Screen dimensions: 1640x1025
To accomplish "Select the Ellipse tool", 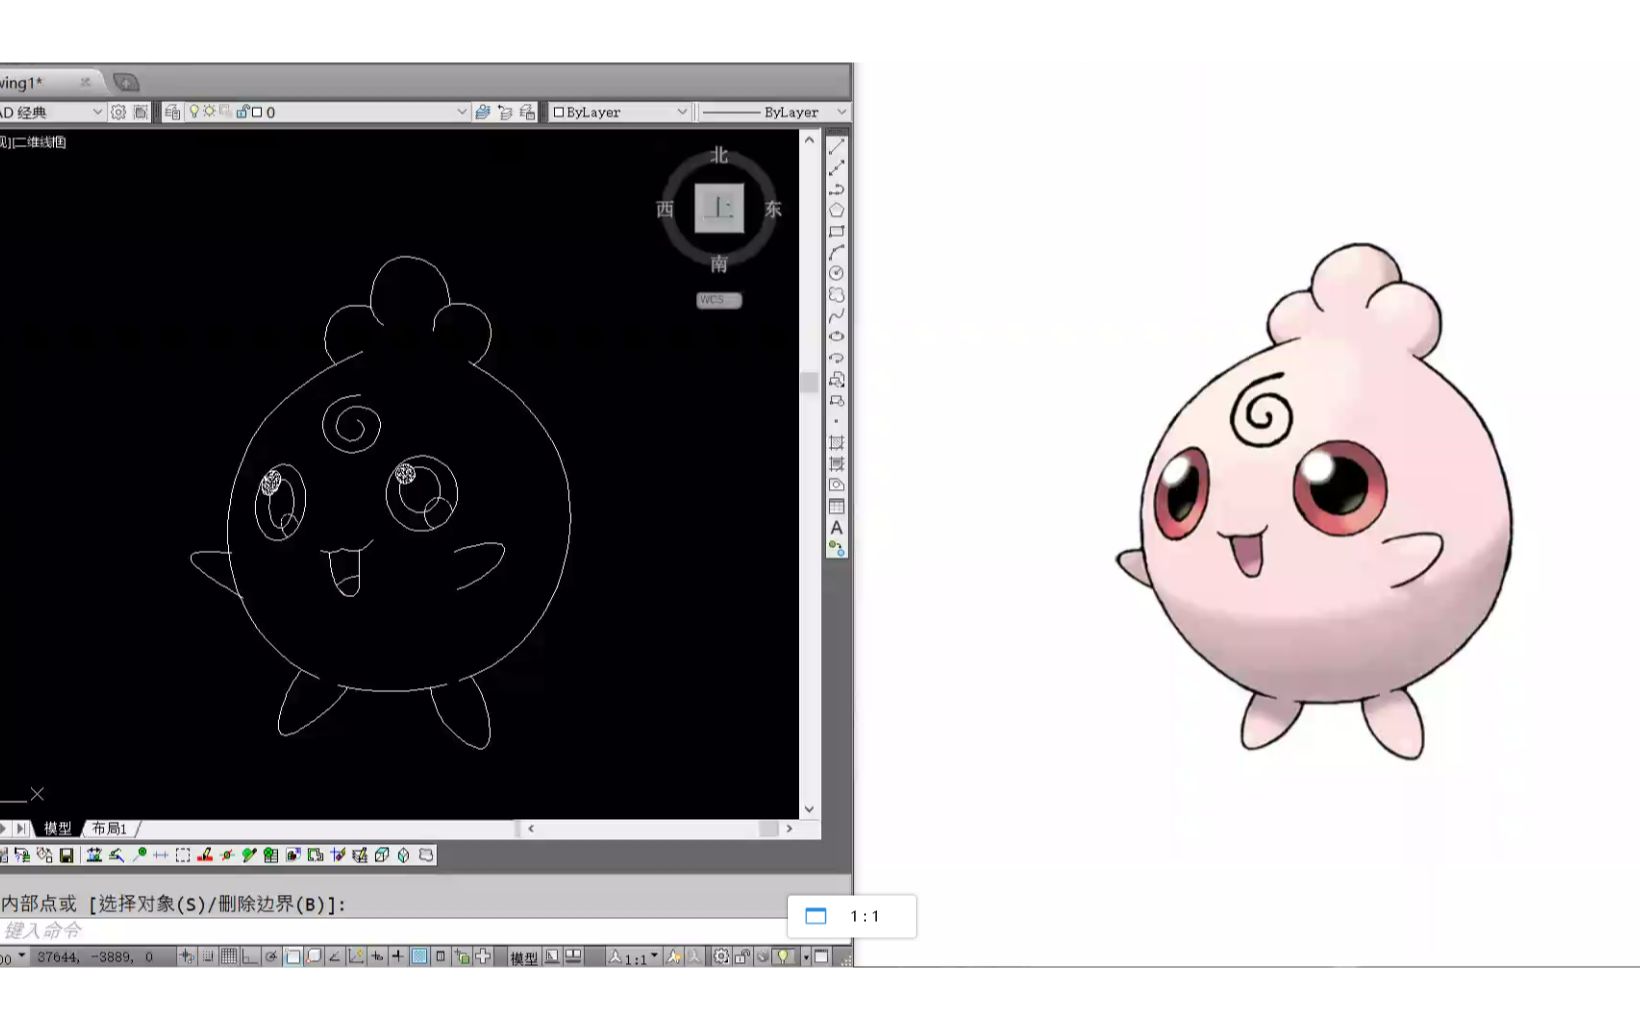I will pos(837,337).
